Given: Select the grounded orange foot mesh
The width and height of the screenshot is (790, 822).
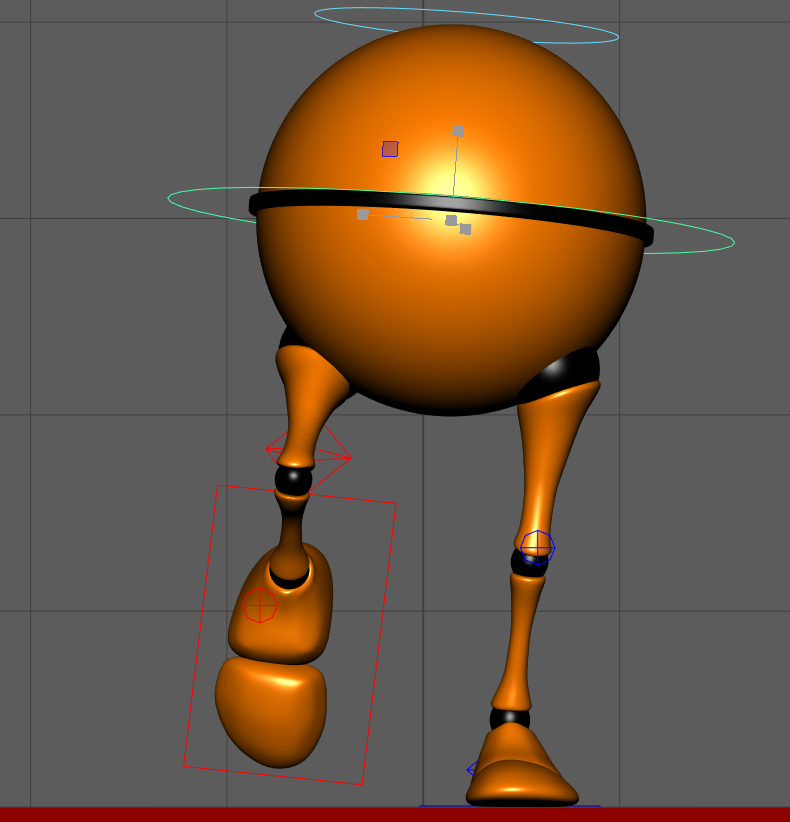Looking at the screenshot, I should click(x=522, y=766).
